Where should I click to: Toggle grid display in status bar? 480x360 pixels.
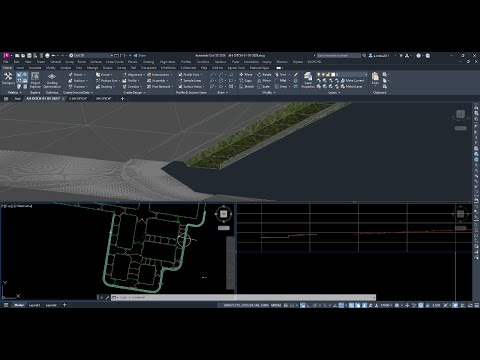tap(286, 305)
